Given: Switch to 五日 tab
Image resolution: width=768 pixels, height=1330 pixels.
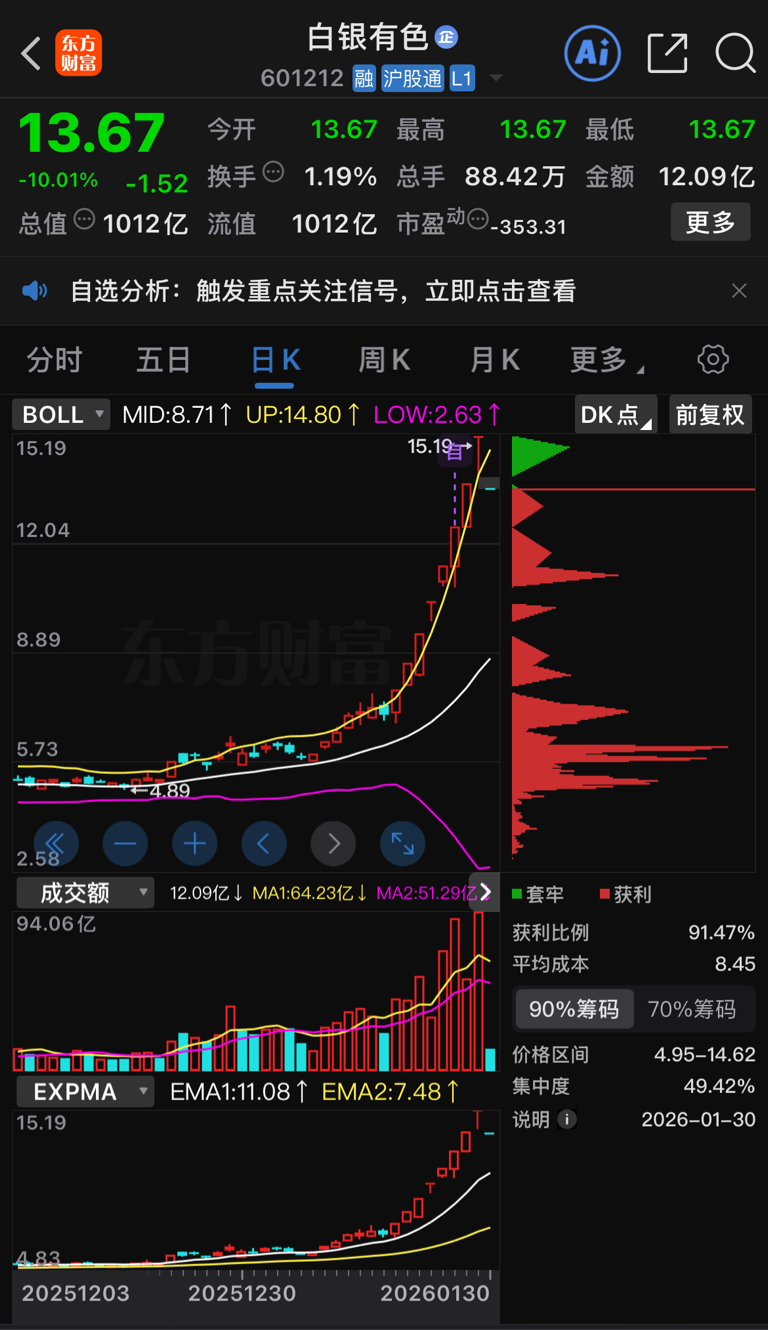Looking at the screenshot, I should tap(164, 360).
